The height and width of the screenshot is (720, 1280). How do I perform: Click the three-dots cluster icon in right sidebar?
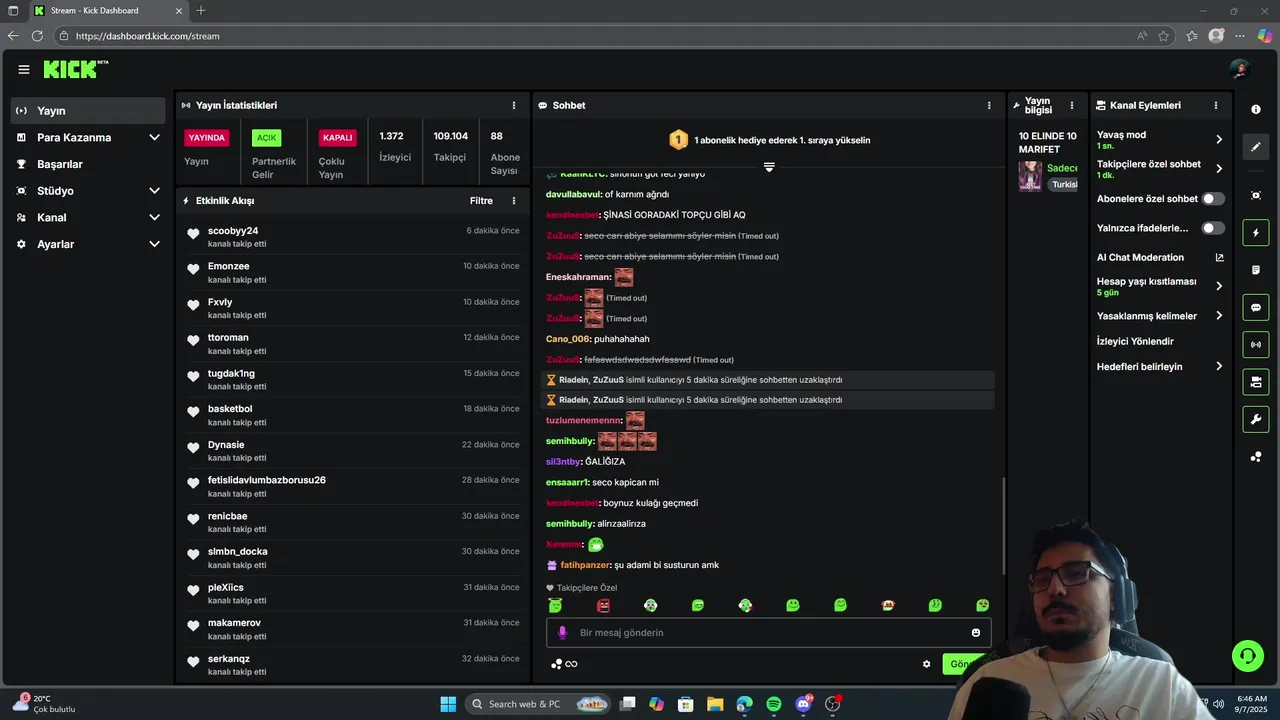1256,457
